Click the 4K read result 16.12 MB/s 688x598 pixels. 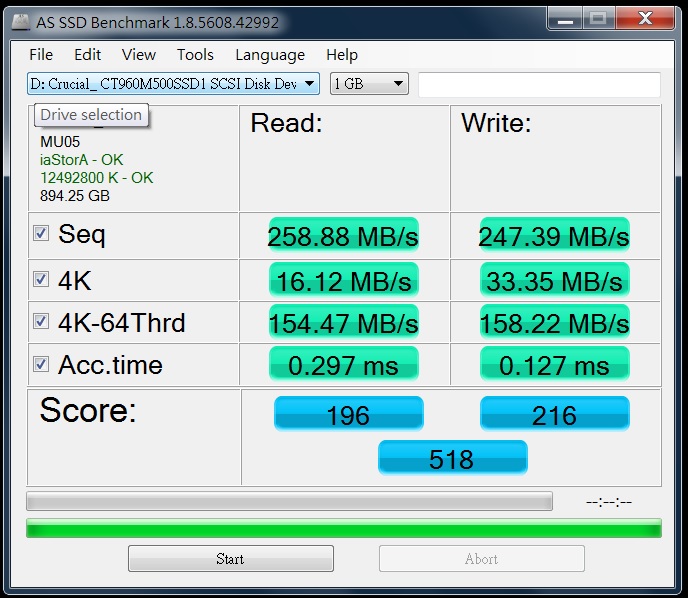[344, 280]
